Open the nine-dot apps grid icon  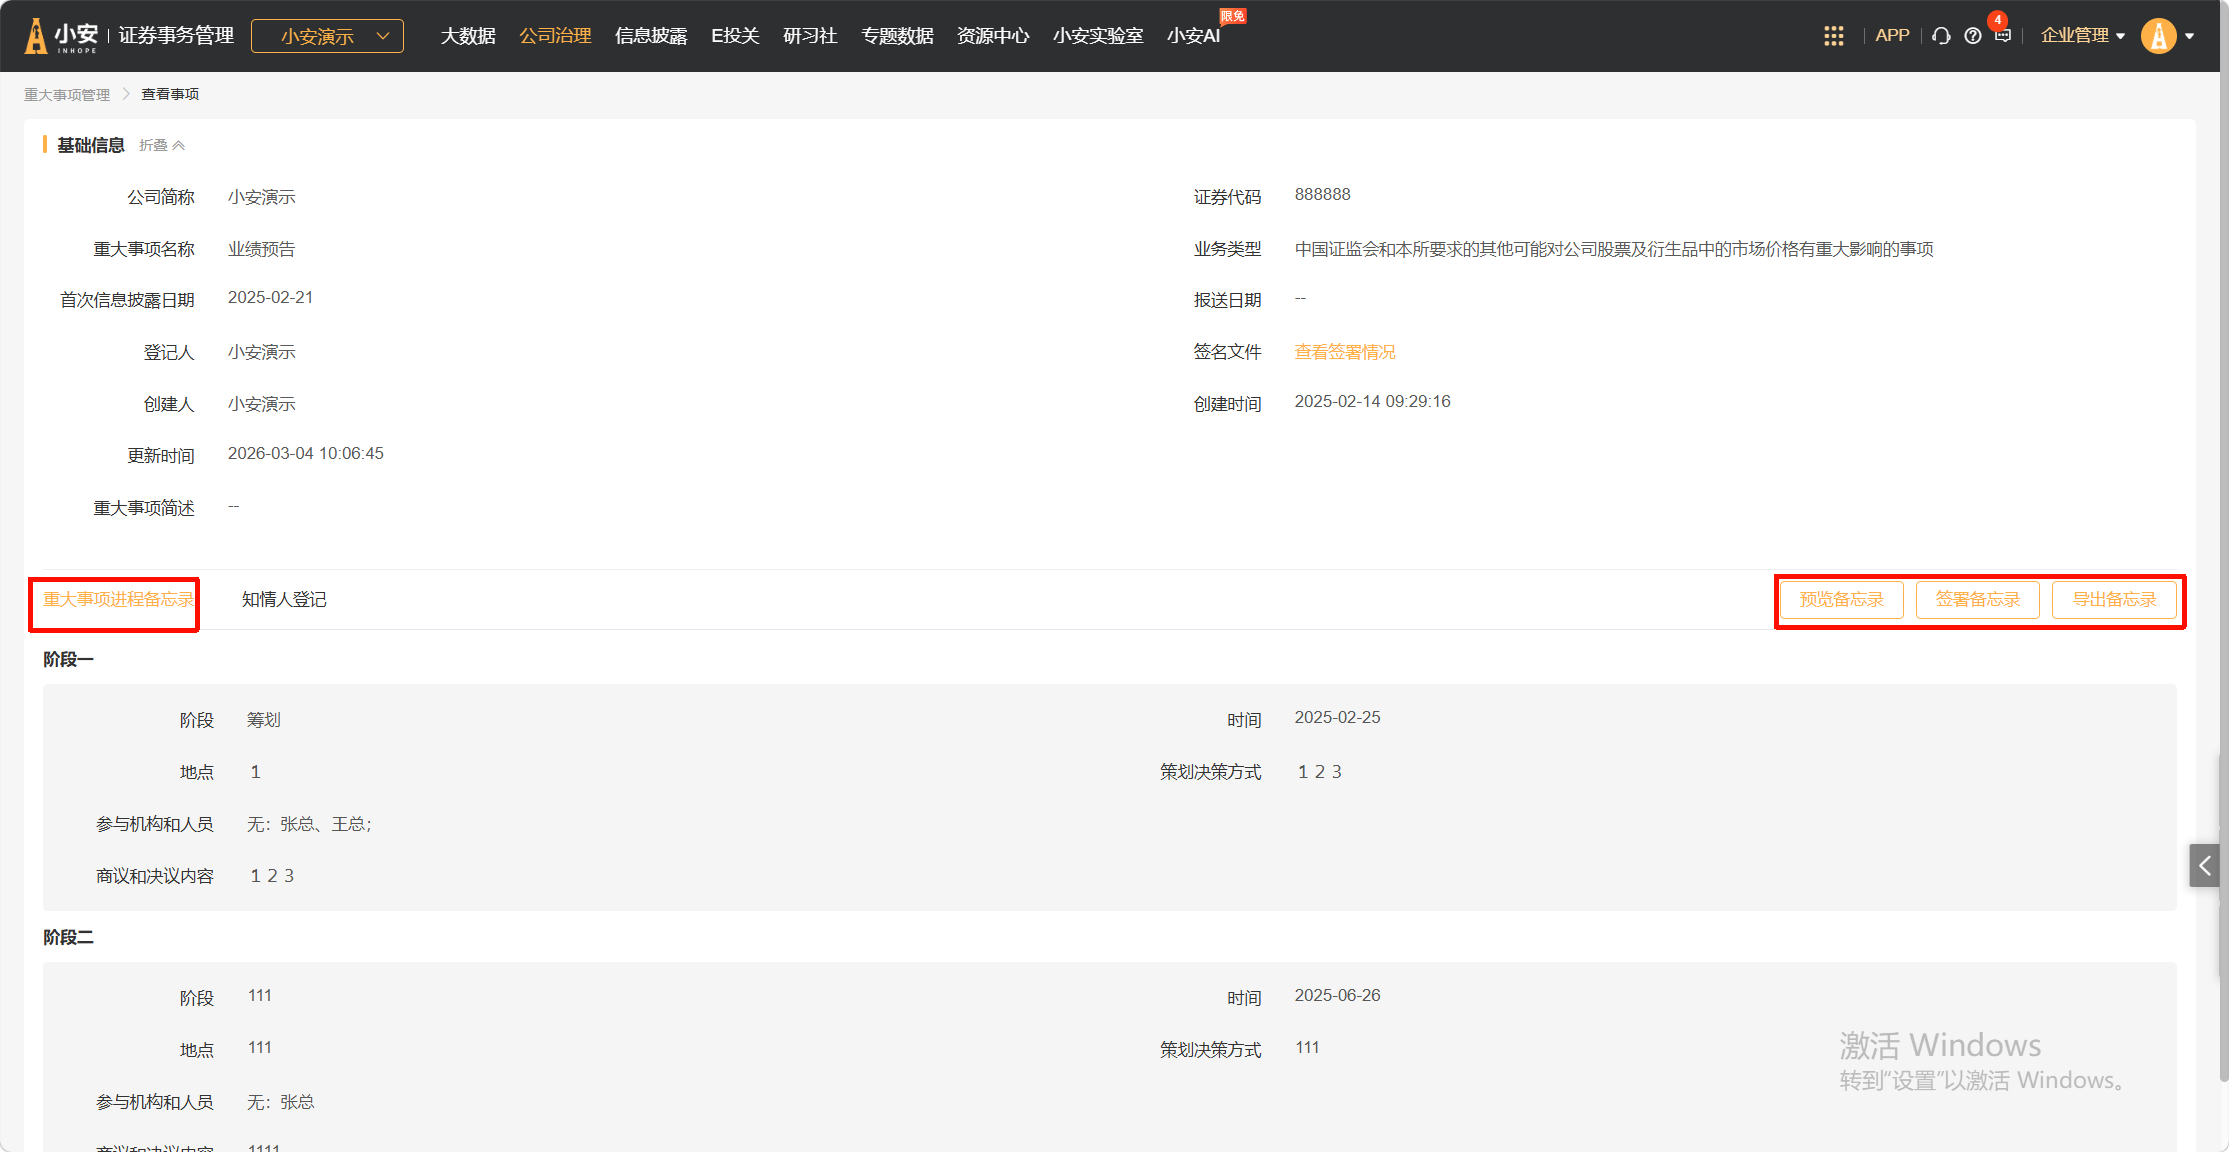tap(1833, 36)
